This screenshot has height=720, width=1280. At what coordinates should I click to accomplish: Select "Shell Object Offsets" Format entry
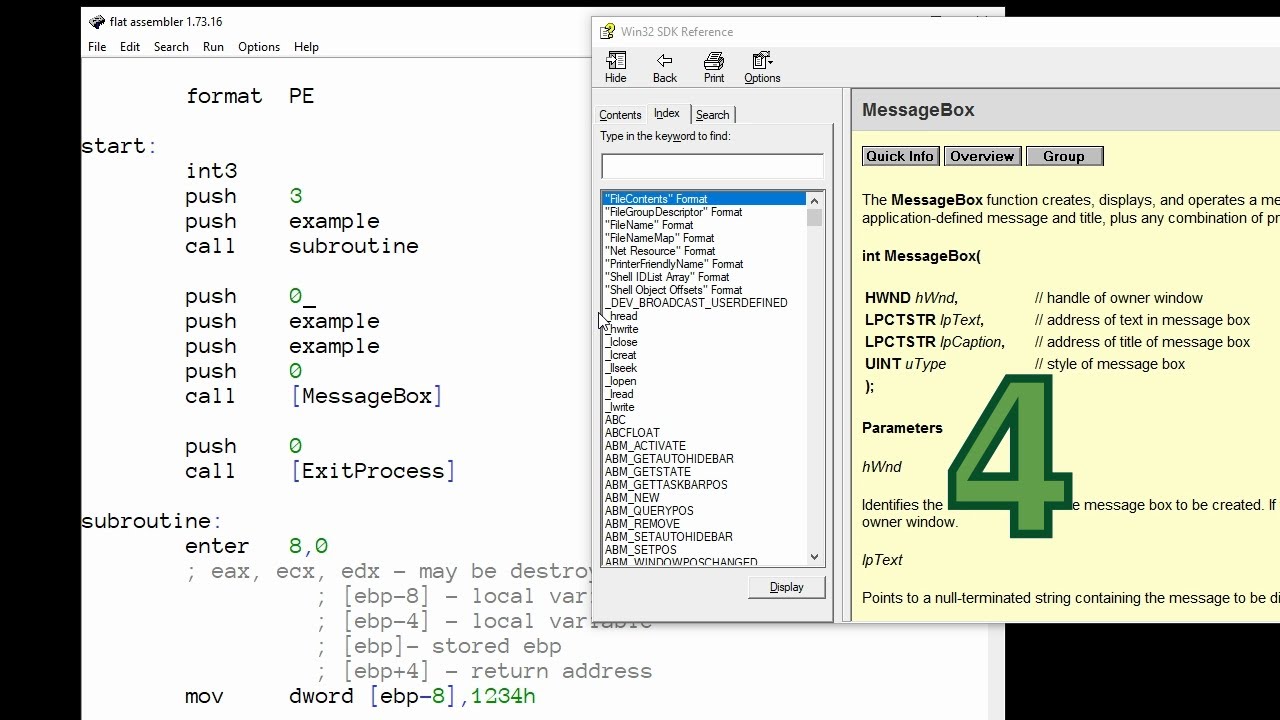(673, 290)
